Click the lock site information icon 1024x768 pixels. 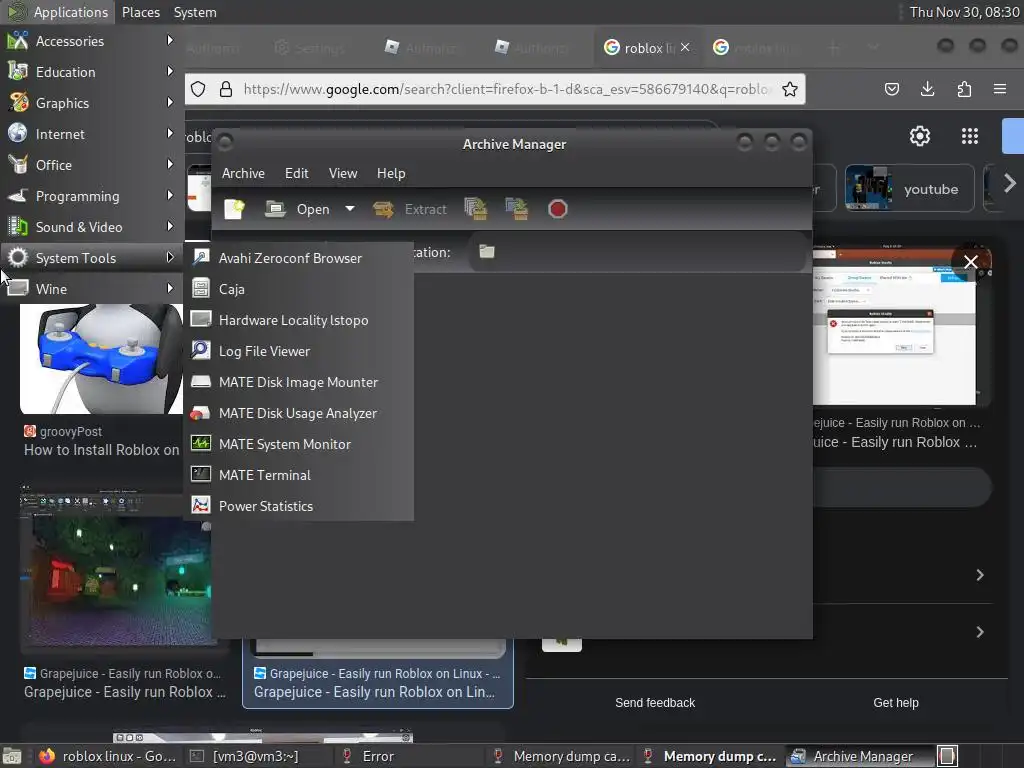[225, 89]
